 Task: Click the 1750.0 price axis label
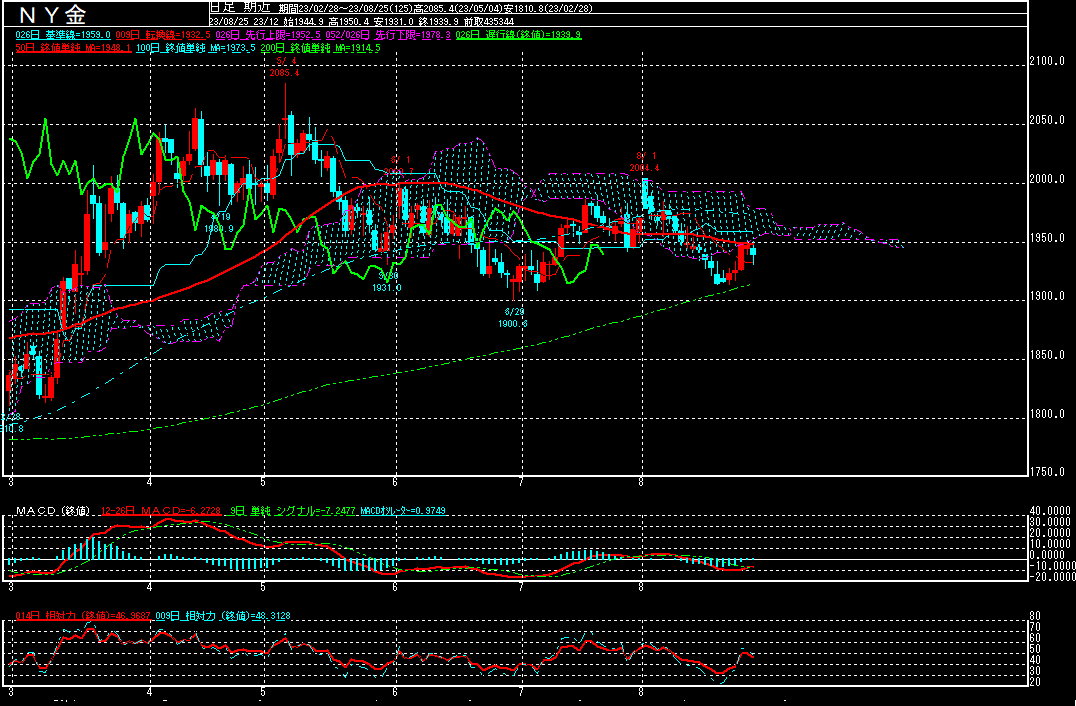1047,472
